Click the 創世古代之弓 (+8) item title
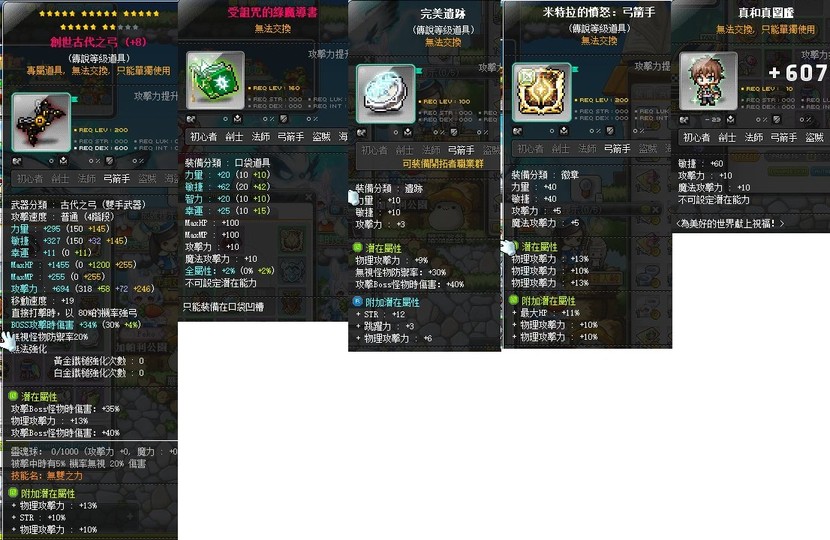Viewport: 830px width, 540px height. (98, 42)
